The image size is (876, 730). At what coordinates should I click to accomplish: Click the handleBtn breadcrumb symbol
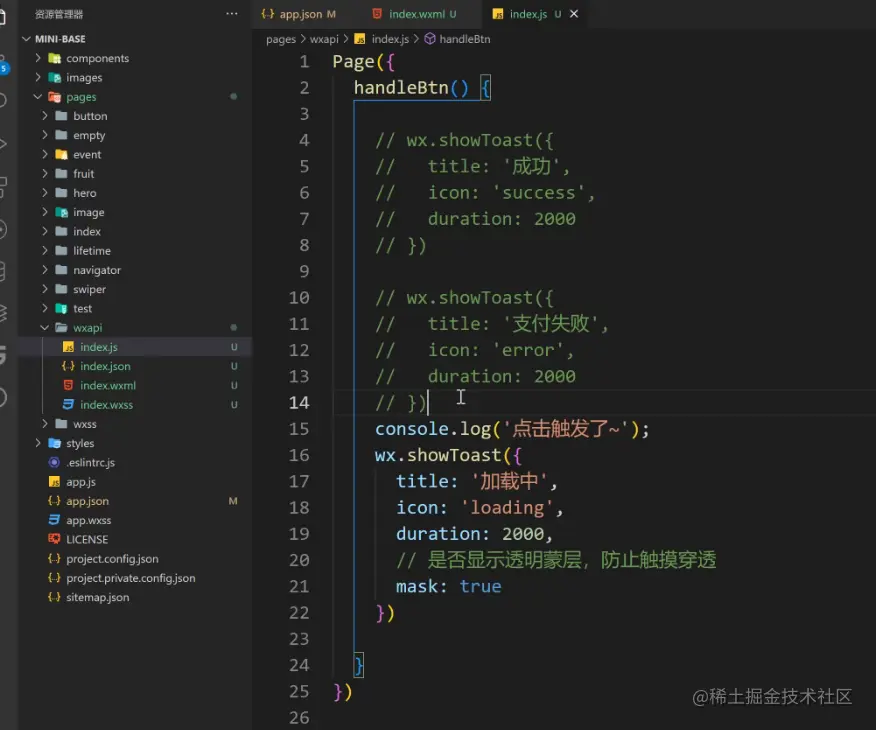pyautogui.click(x=464, y=39)
